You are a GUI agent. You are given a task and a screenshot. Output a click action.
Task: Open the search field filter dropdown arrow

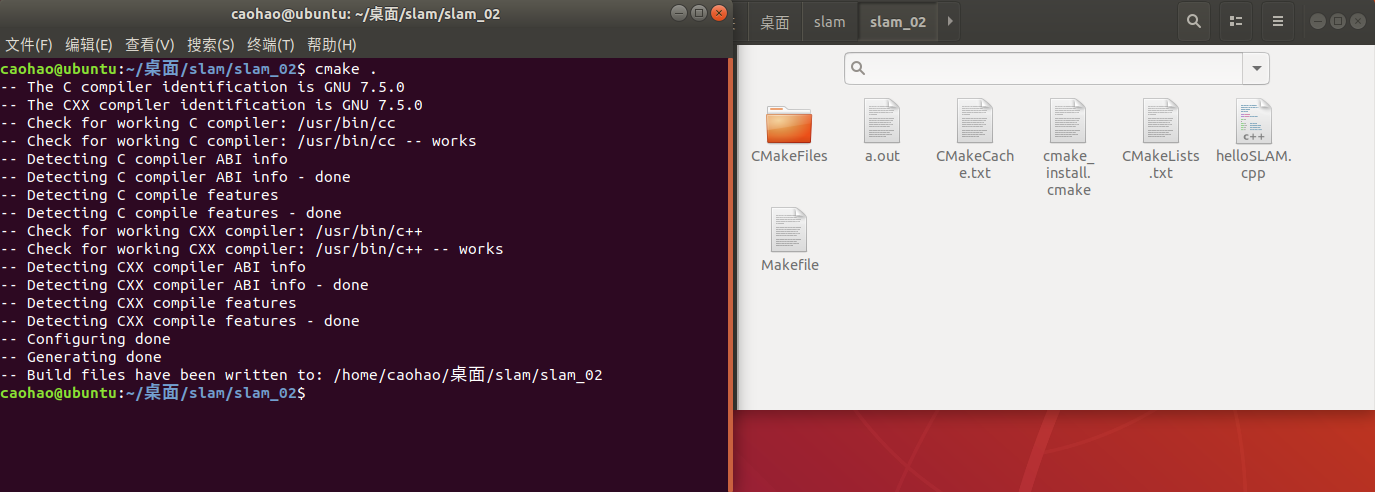(x=1256, y=69)
